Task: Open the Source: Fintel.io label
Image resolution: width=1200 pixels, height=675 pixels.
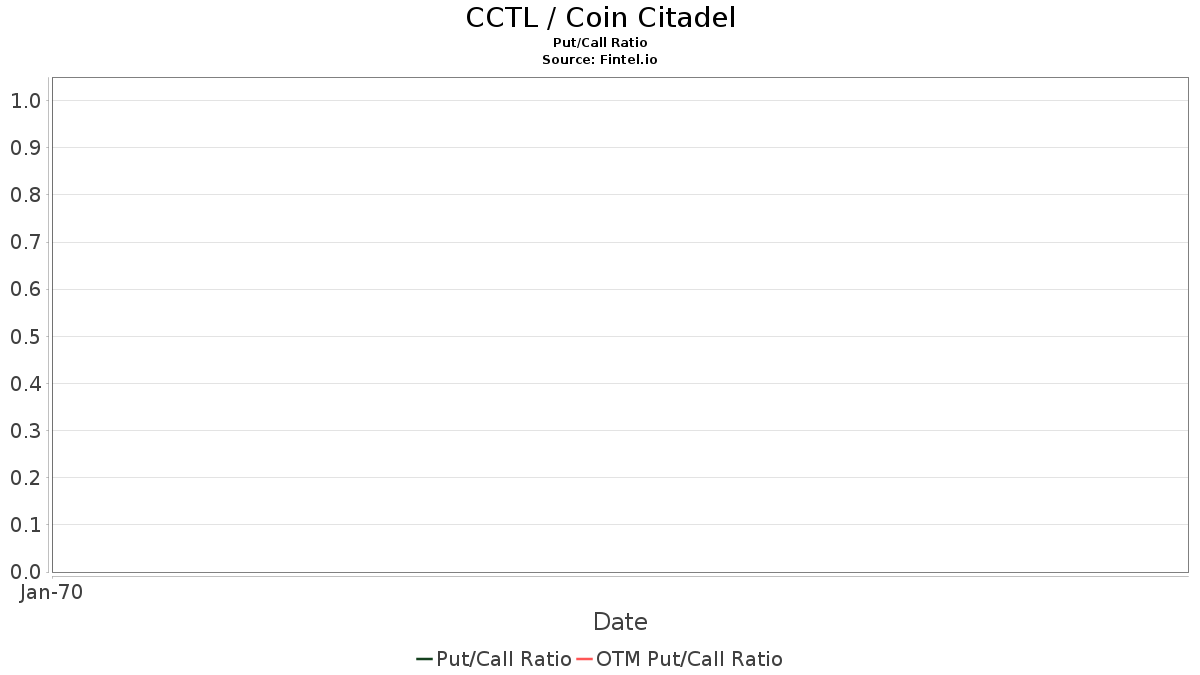Action: 600,60
